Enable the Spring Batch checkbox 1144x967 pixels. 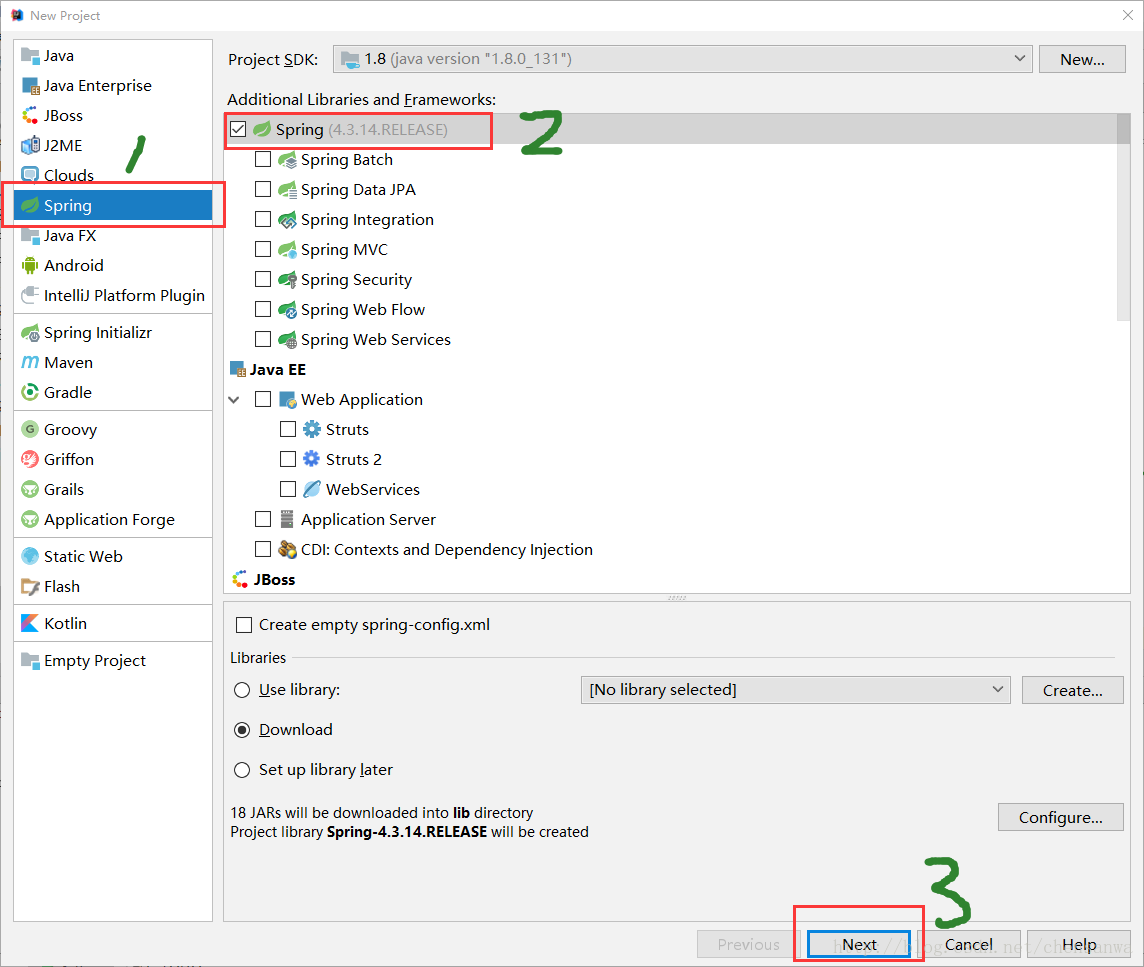tap(263, 159)
